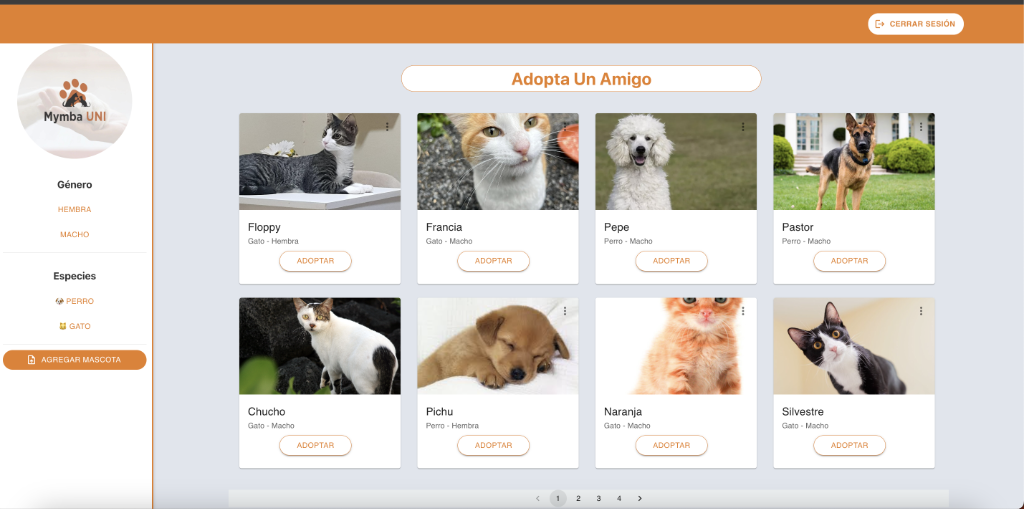Jump to page 3 in the pagination
This screenshot has width=1024, height=509.
coord(598,499)
